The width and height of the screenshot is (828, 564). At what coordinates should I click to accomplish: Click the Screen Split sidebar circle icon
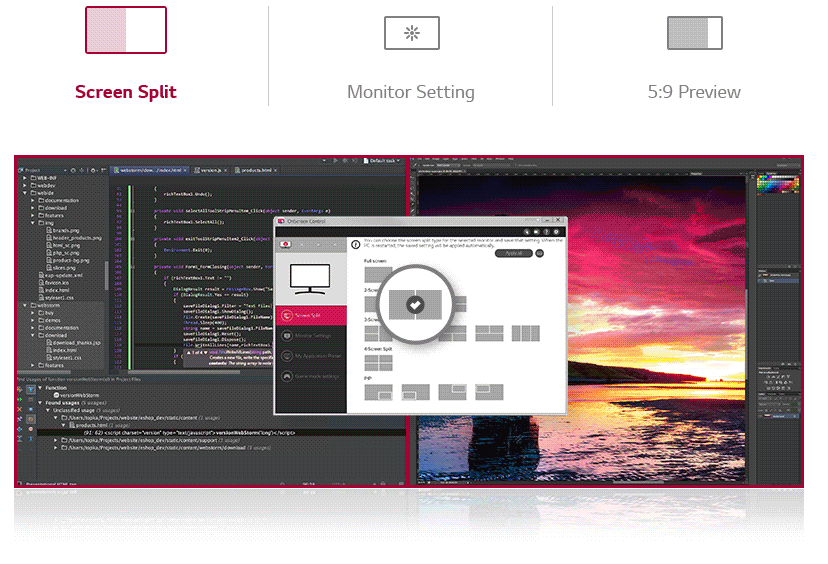click(x=287, y=315)
